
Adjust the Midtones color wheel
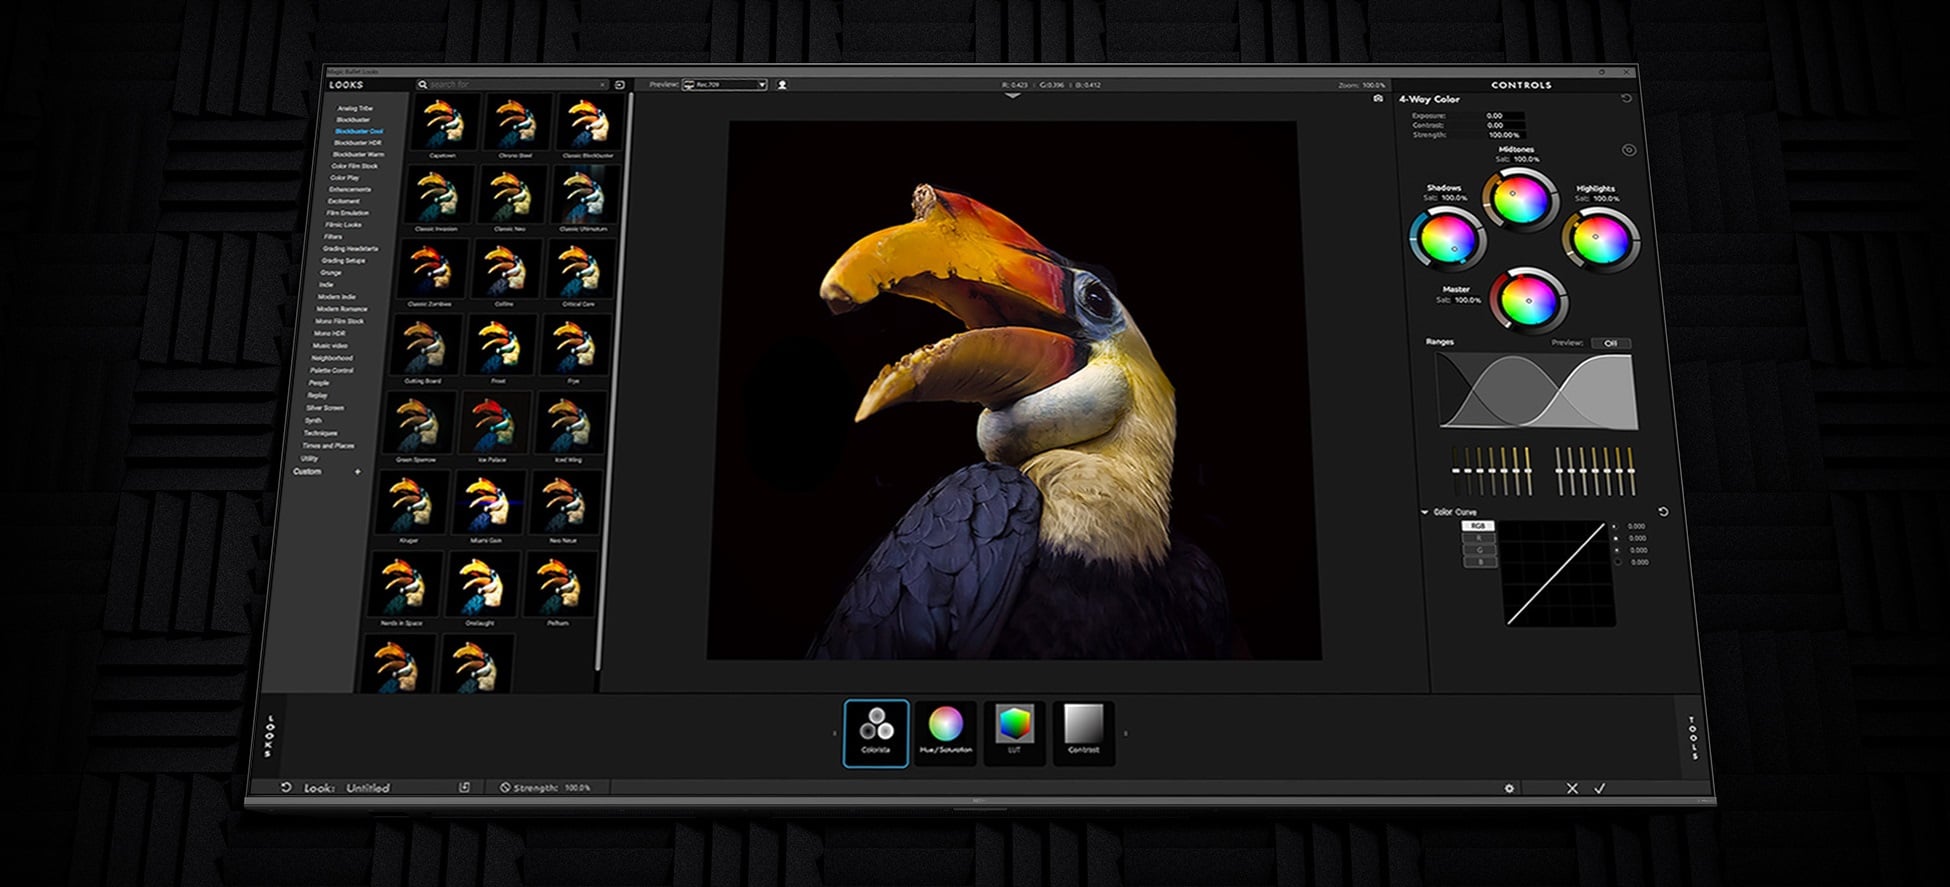(1520, 200)
